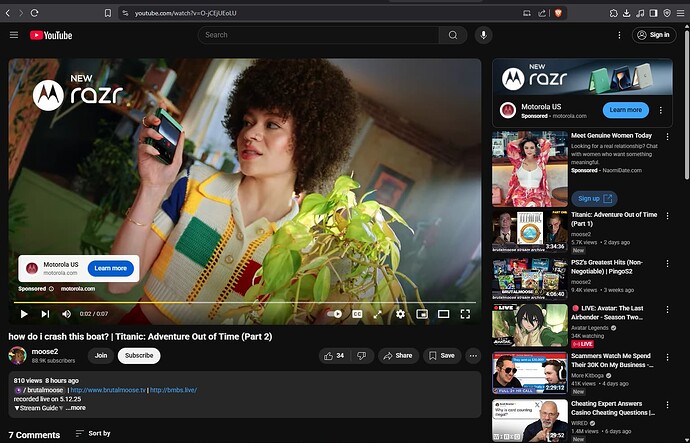The height and width of the screenshot is (443, 690).
Task: Share this video
Action: (398, 356)
